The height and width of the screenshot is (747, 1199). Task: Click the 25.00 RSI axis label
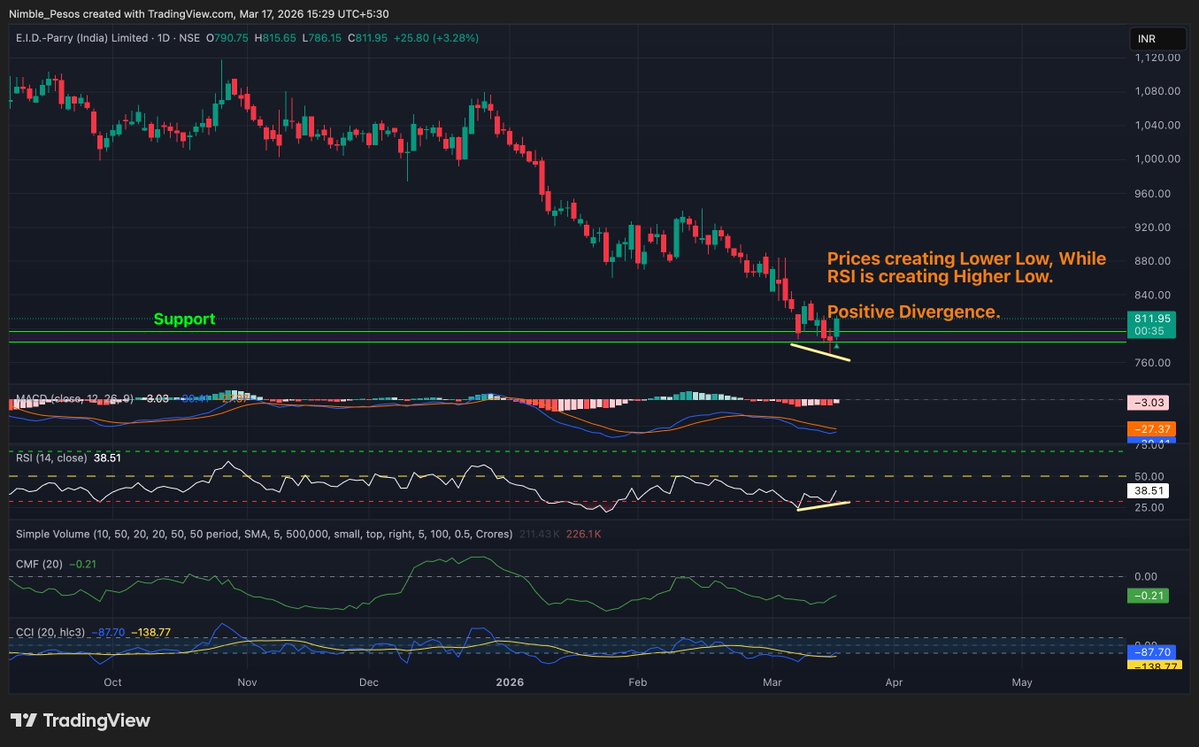[1149, 508]
